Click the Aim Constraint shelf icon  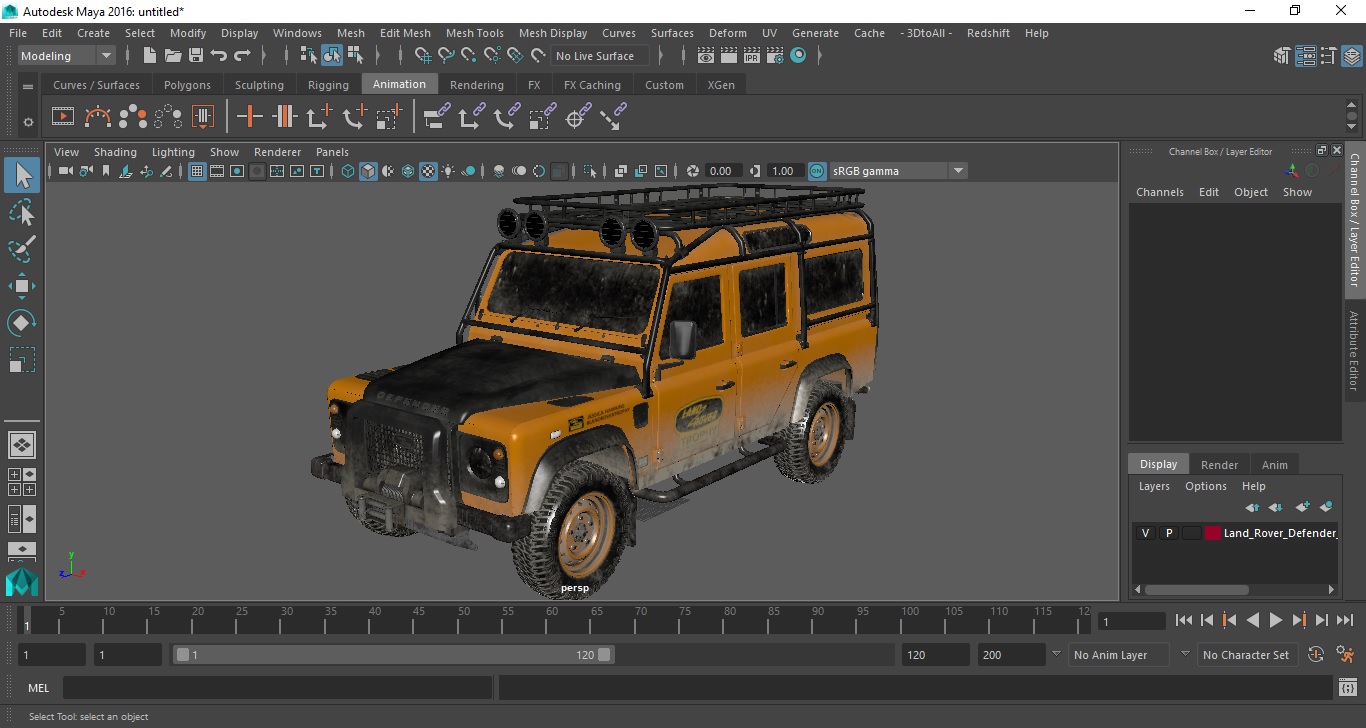click(x=576, y=117)
